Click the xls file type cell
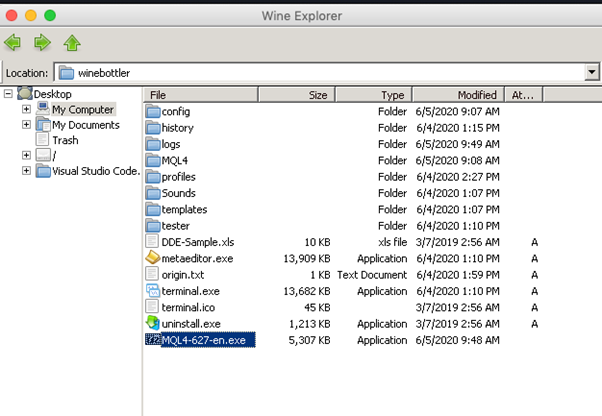This screenshot has height=416, width=602. coord(392,242)
